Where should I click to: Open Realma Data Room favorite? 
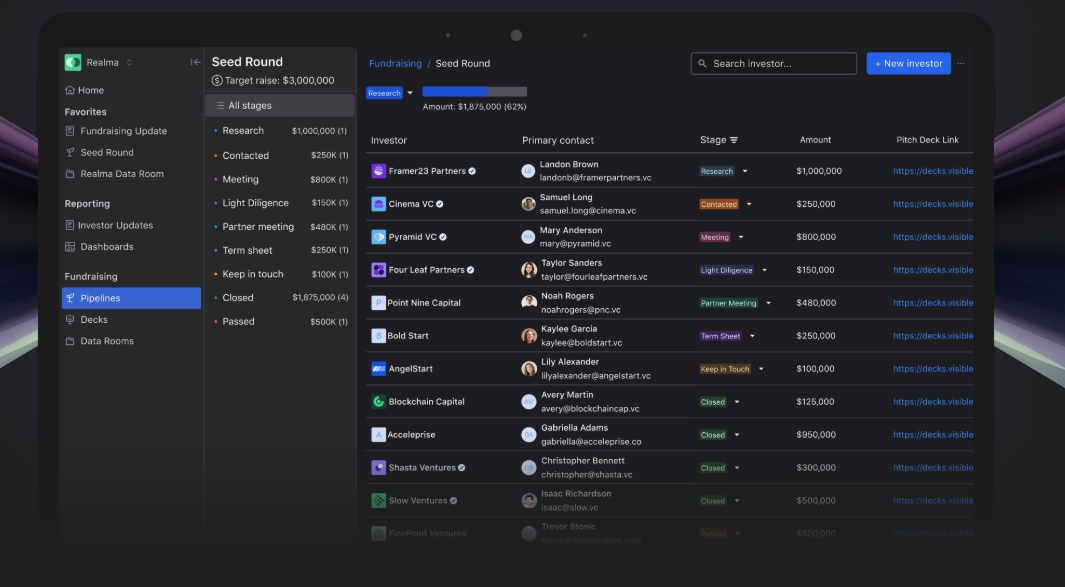tap(114, 174)
